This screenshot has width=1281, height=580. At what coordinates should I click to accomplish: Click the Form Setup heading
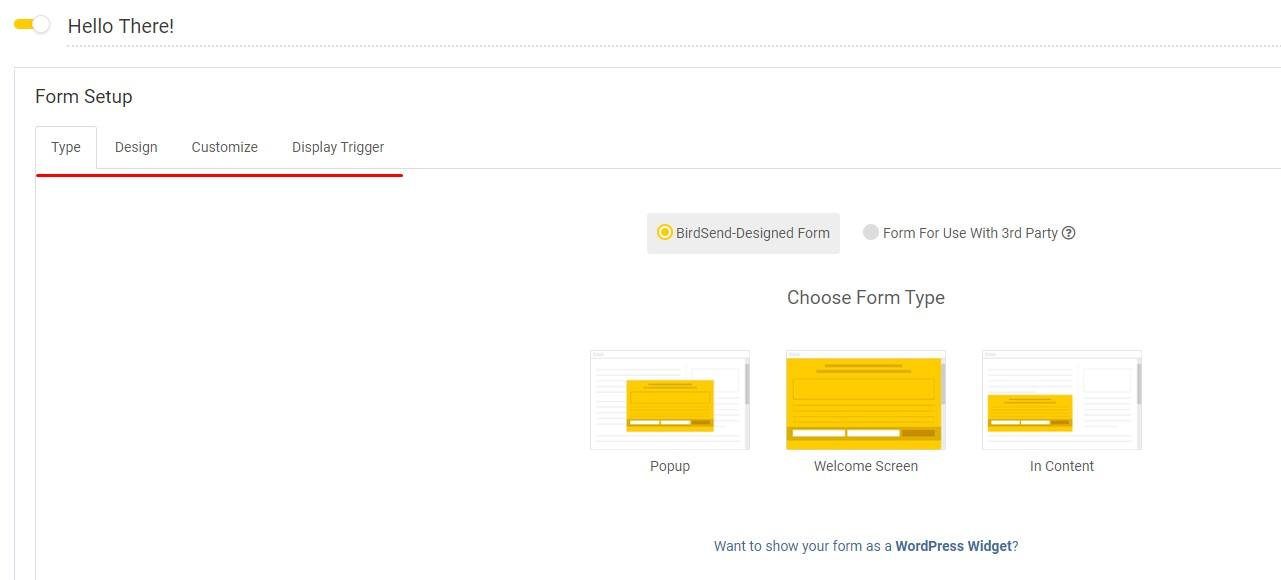point(84,97)
